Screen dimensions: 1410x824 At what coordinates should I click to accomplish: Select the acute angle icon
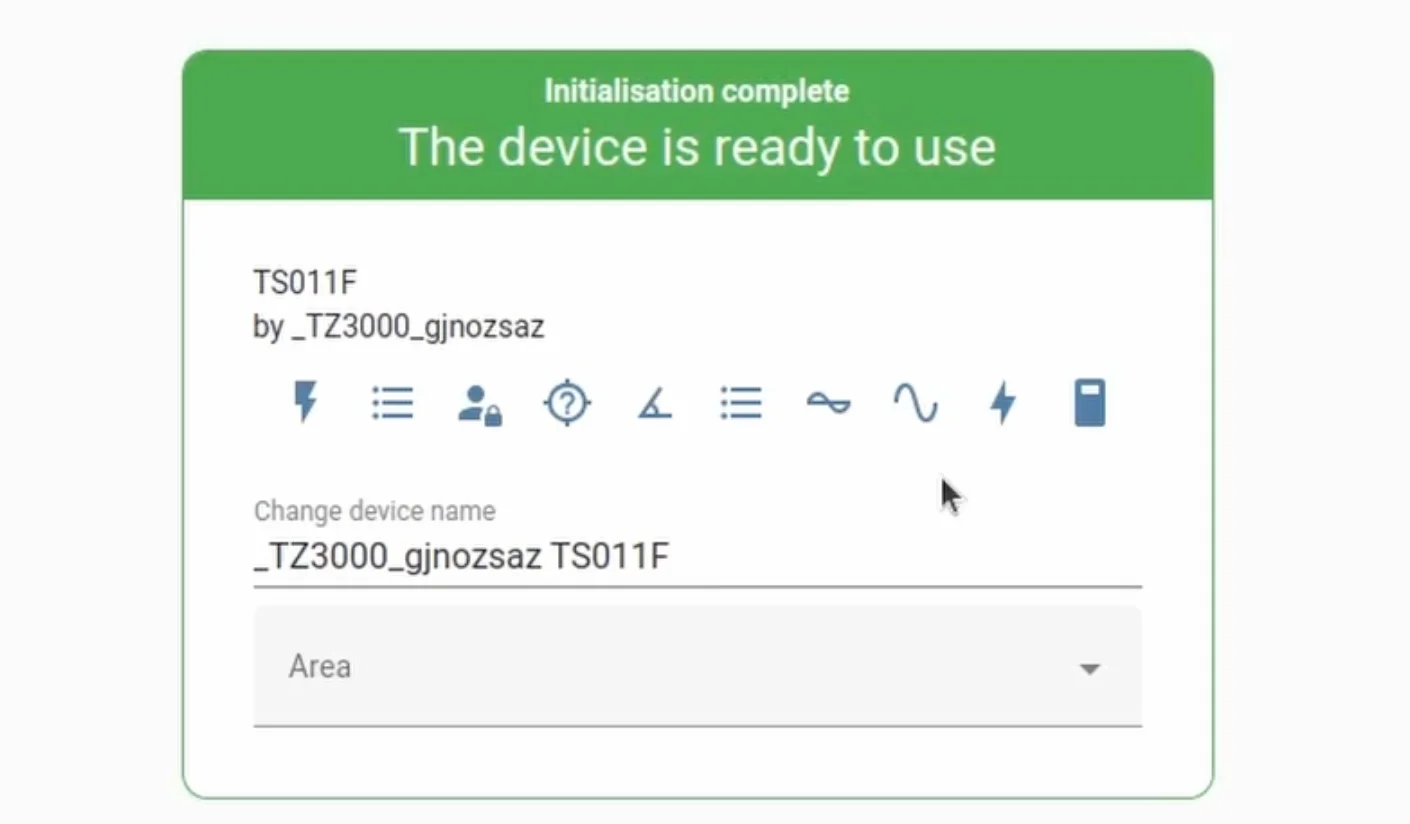655,404
